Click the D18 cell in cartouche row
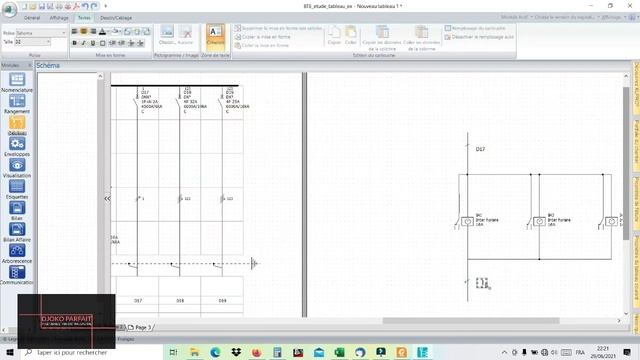Screen dimensions: 640x360 click(x=180, y=300)
